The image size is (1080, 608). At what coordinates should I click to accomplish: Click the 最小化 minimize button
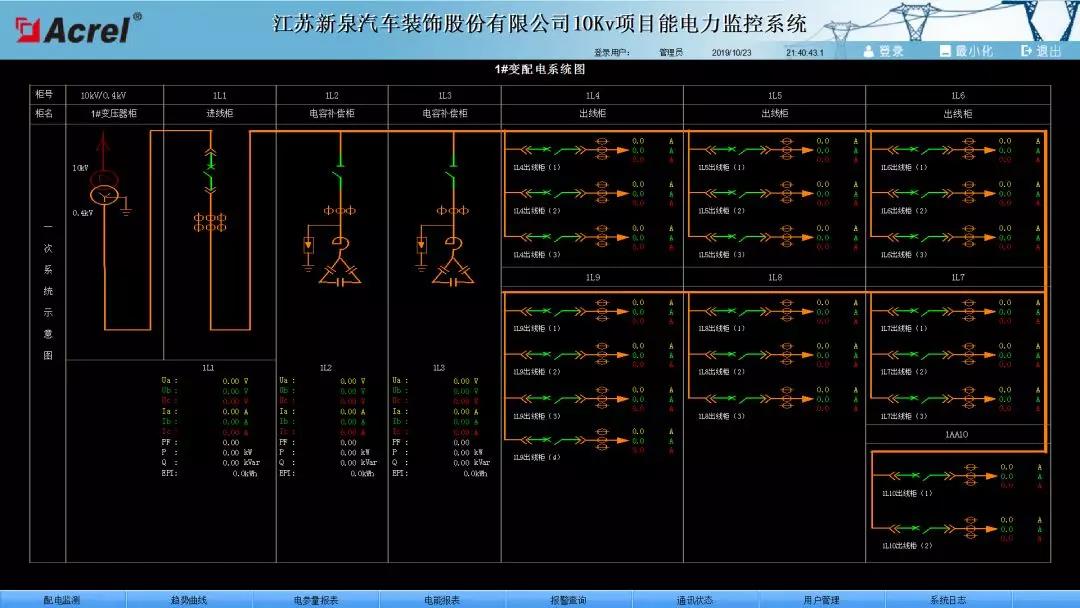coord(966,51)
